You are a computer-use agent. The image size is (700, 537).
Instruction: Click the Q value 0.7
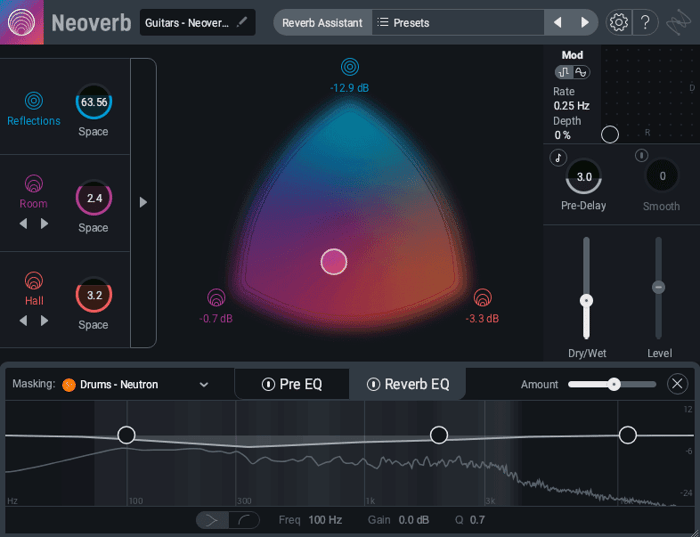pyautogui.click(x=477, y=520)
